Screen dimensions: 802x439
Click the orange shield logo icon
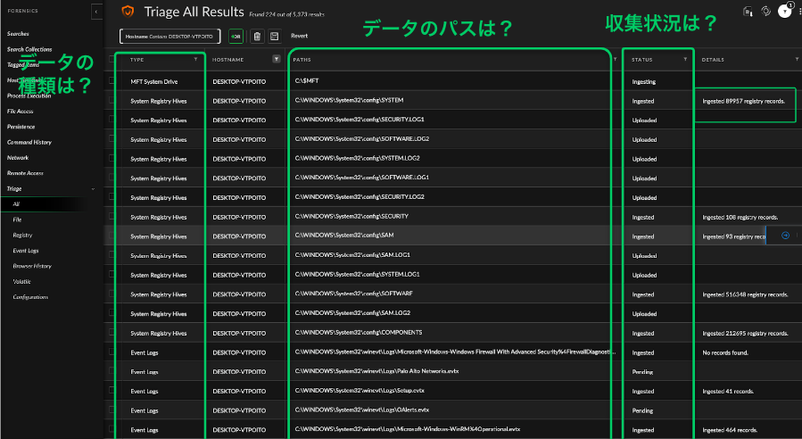click(x=128, y=12)
